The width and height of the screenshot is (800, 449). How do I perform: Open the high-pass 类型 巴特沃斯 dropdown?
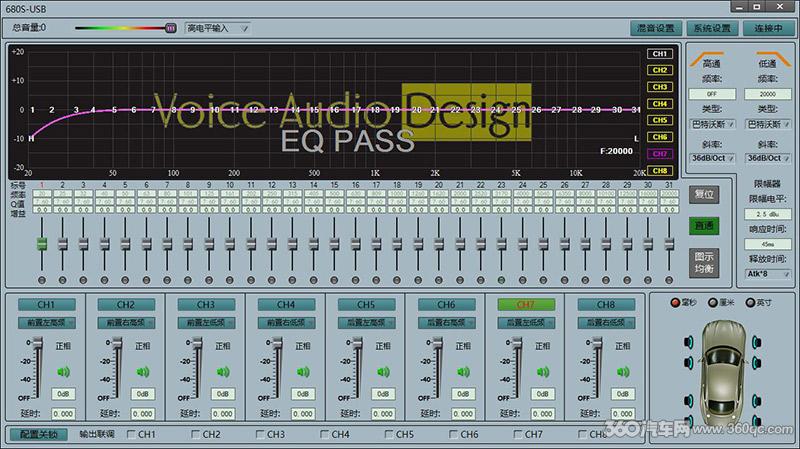click(712, 124)
